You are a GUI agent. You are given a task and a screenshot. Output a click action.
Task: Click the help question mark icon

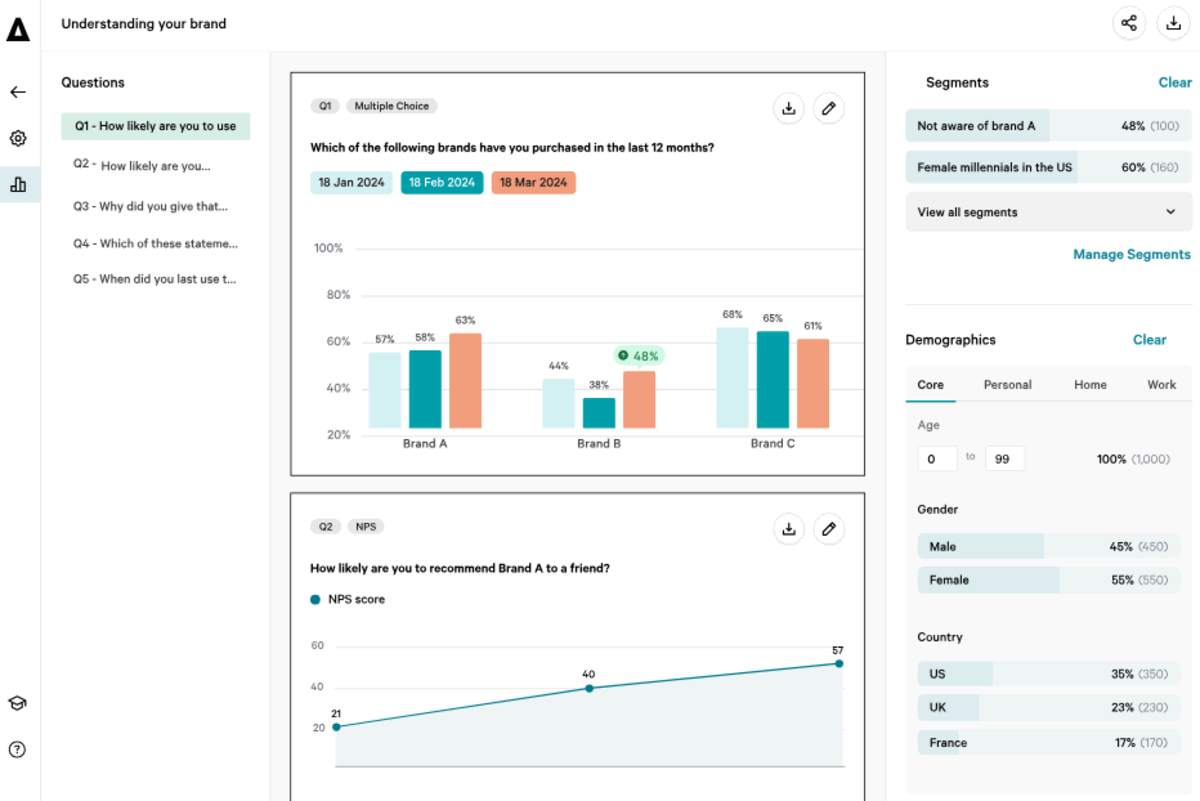tap(17, 749)
